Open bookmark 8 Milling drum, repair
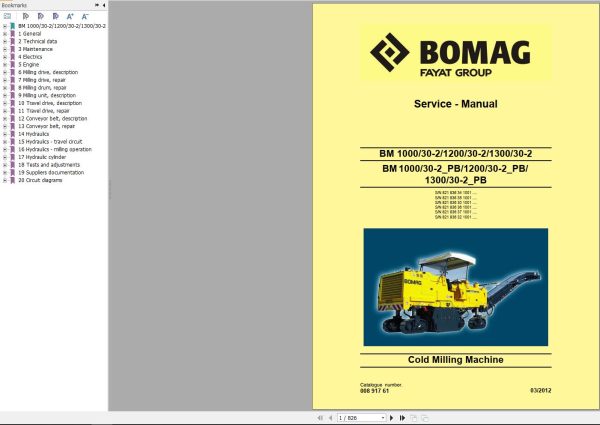Screen dimensions: 600x425 click(x=42, y=88)
